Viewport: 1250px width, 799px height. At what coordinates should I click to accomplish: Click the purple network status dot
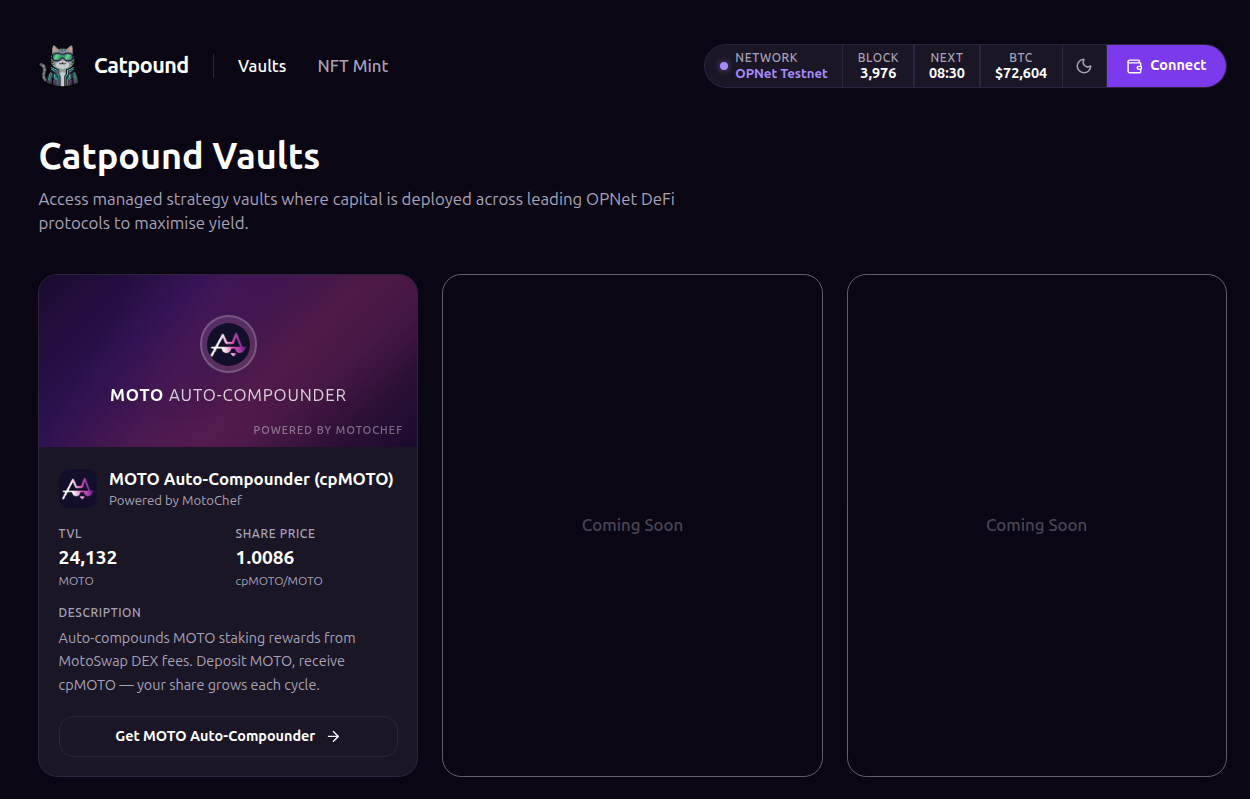coord(722,65)
